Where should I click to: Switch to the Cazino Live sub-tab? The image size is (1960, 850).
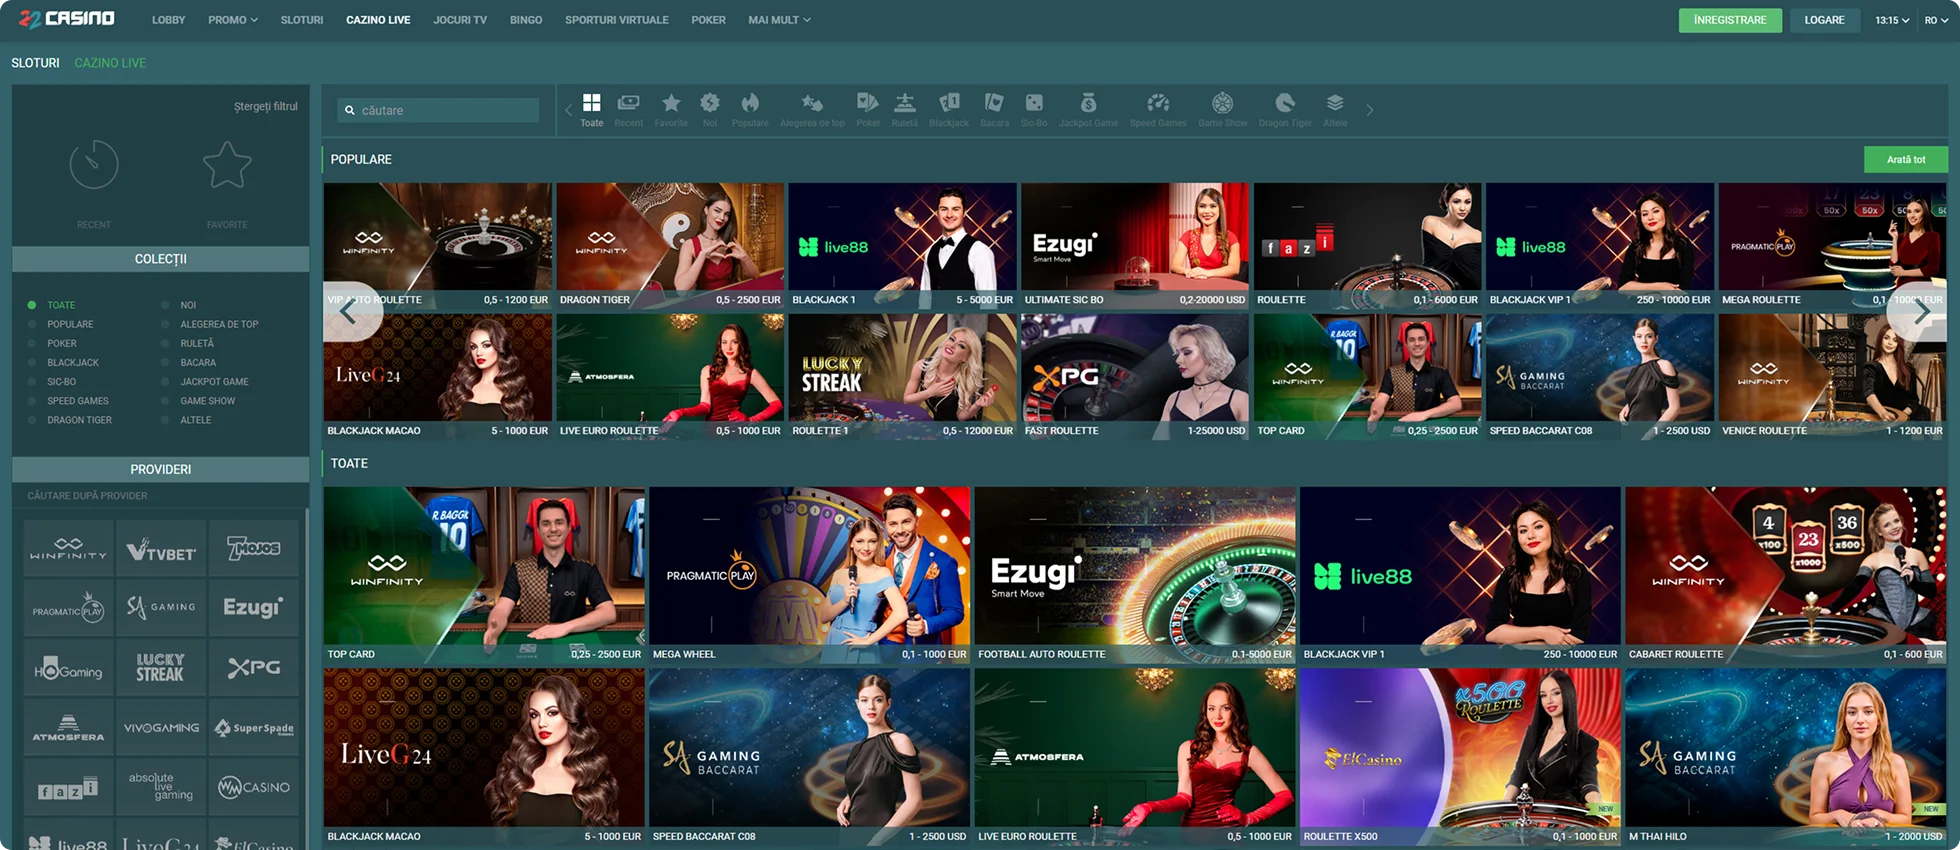click(x=110, y=63)
